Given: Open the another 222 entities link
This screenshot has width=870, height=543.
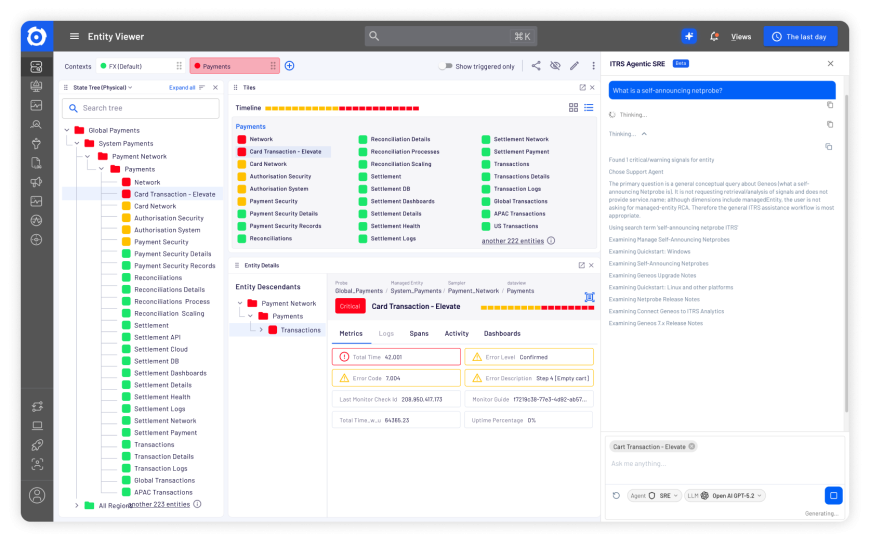Looking at the screenshot, I should point(513,241).
